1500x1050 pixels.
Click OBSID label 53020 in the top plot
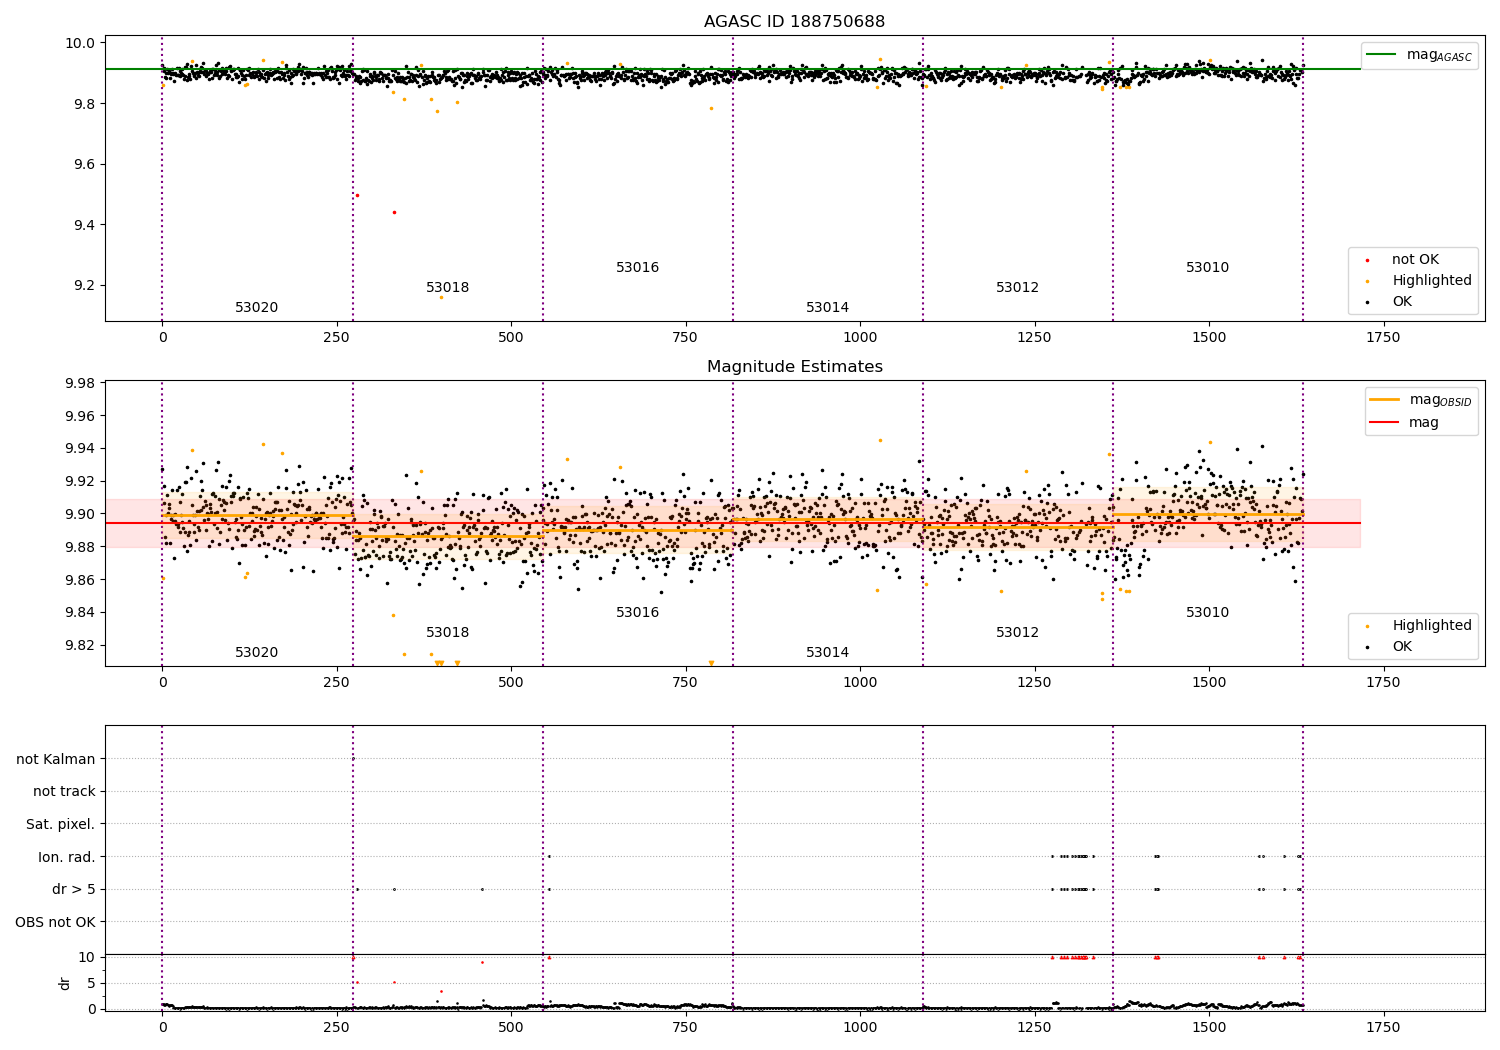tap(257, 308)
